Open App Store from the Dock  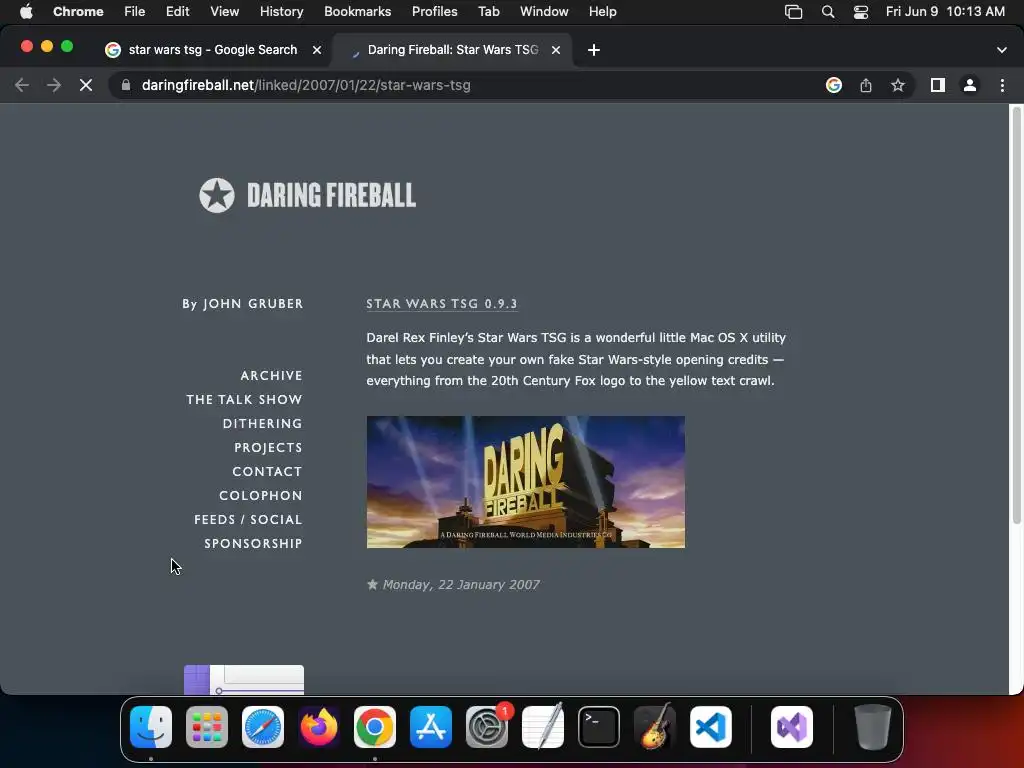tap(431, 727)
